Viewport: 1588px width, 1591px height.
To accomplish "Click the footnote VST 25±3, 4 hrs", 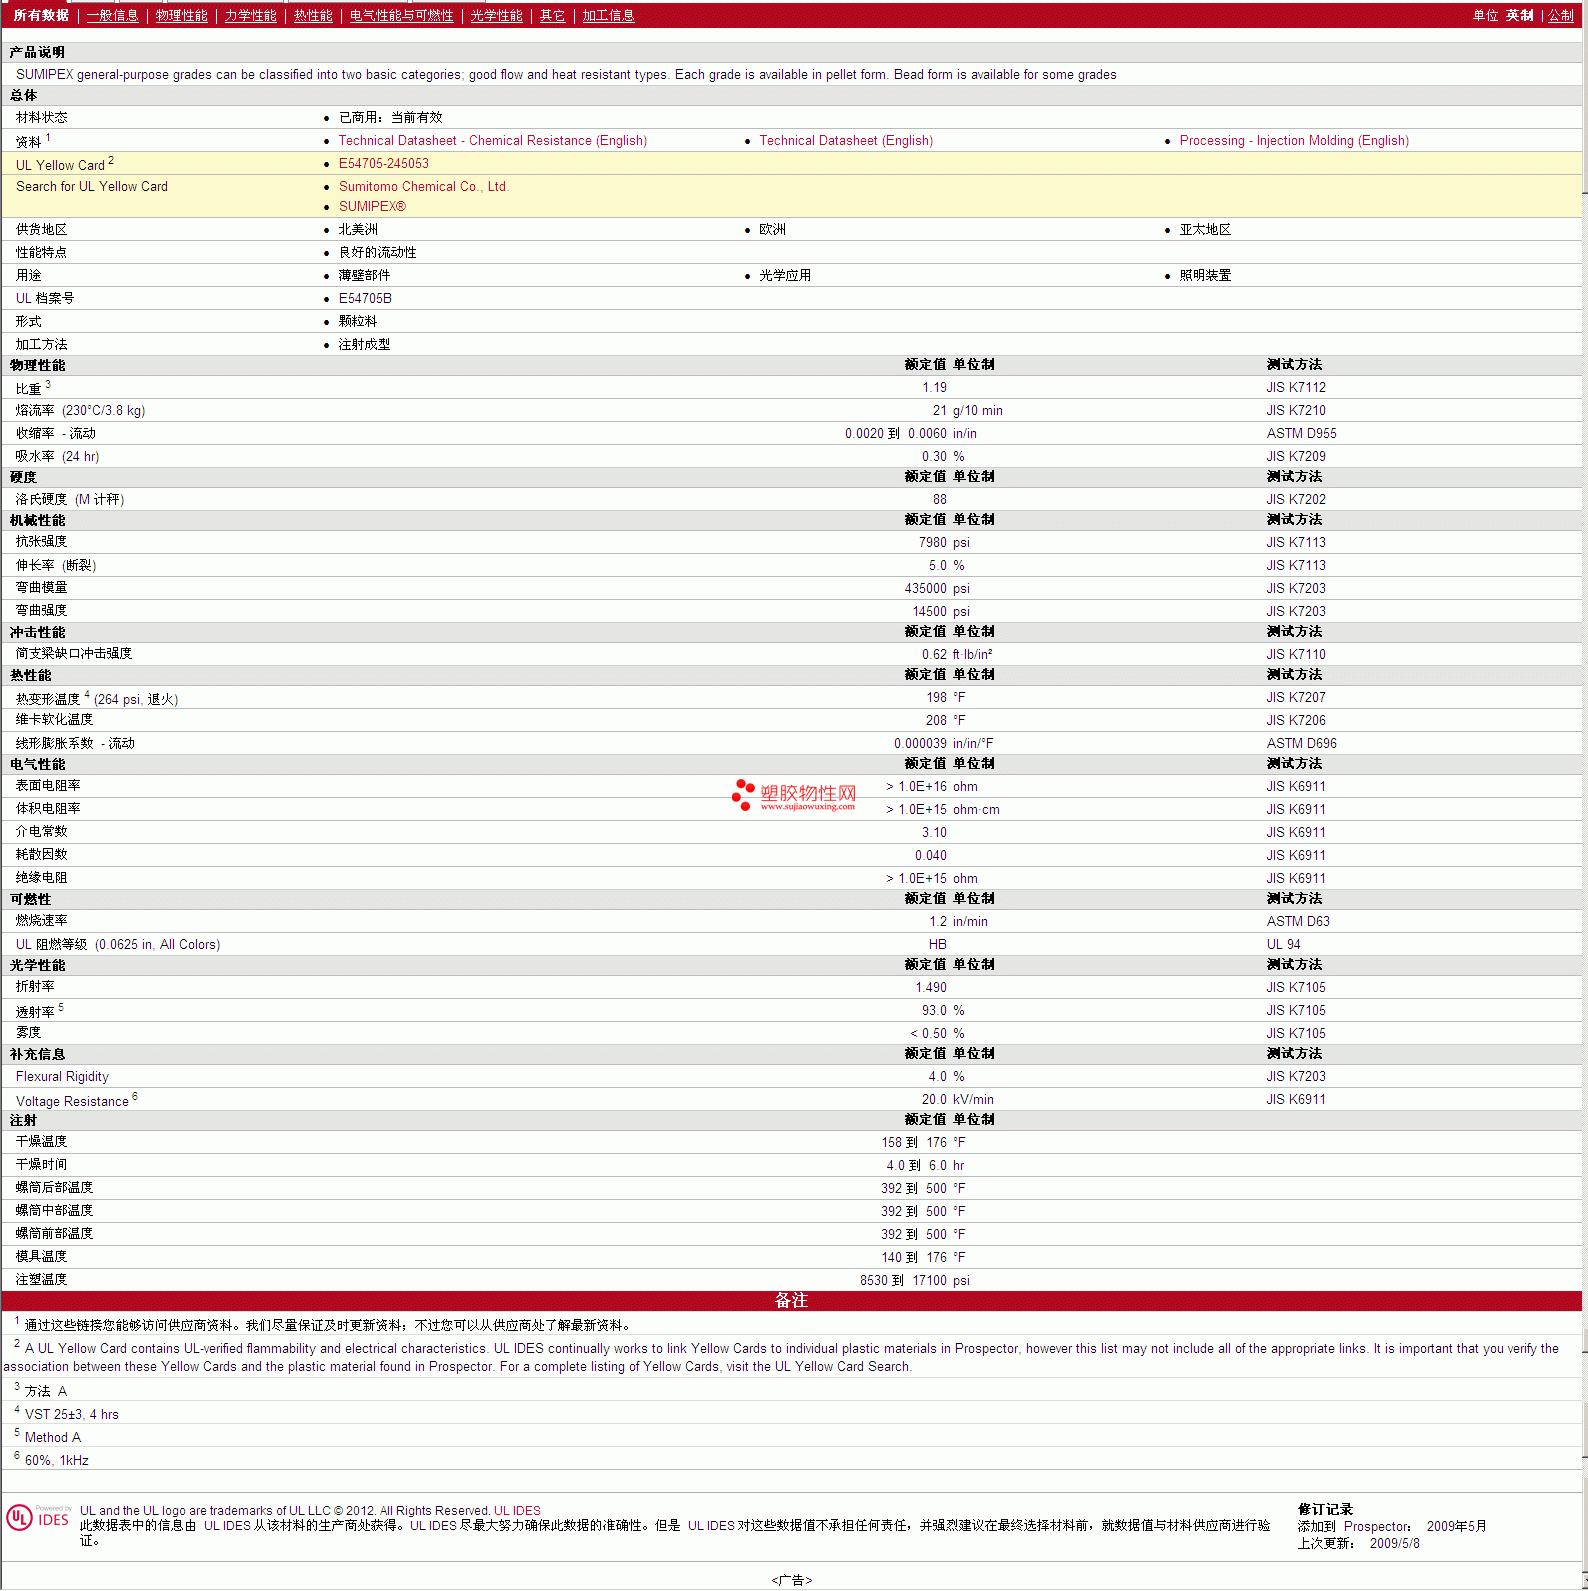I will (x=71, y=1415).
